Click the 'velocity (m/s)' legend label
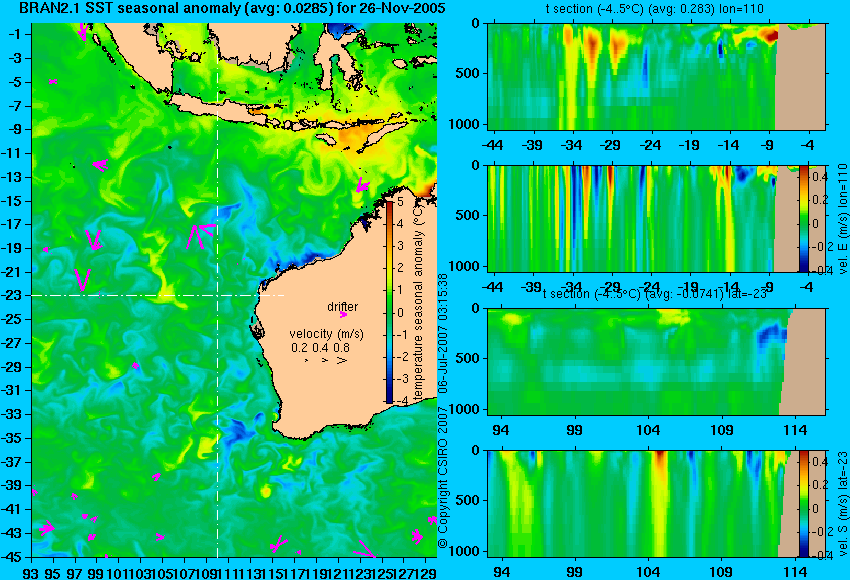850x580 pixels. point(326,333)
